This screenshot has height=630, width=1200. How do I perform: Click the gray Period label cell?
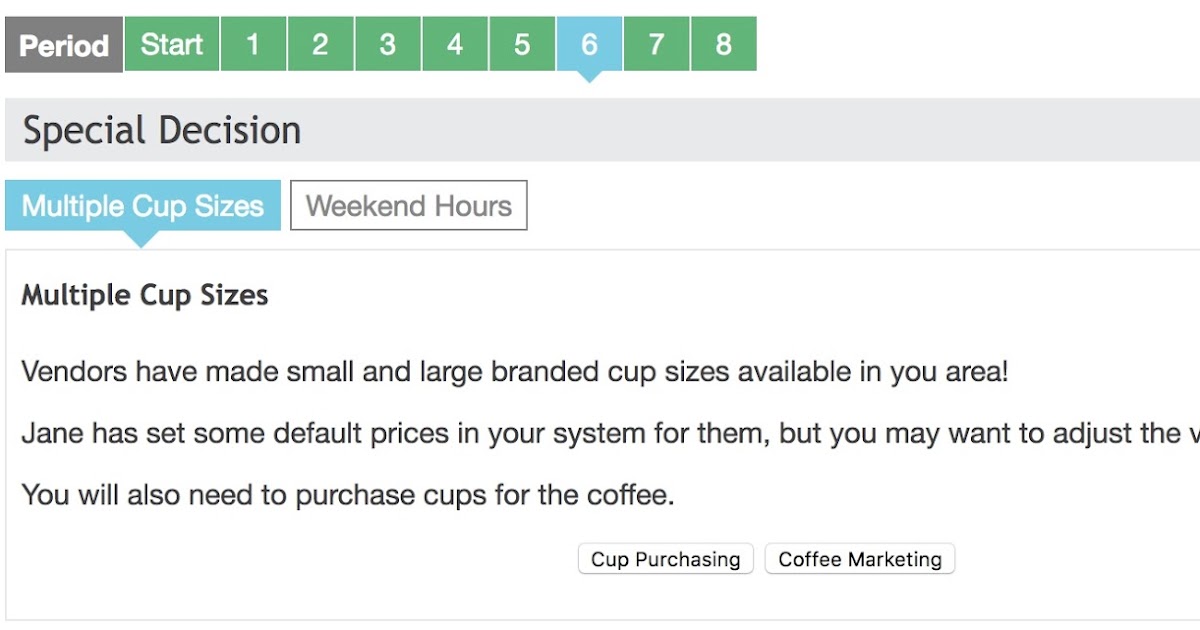[x=63, y=44]
